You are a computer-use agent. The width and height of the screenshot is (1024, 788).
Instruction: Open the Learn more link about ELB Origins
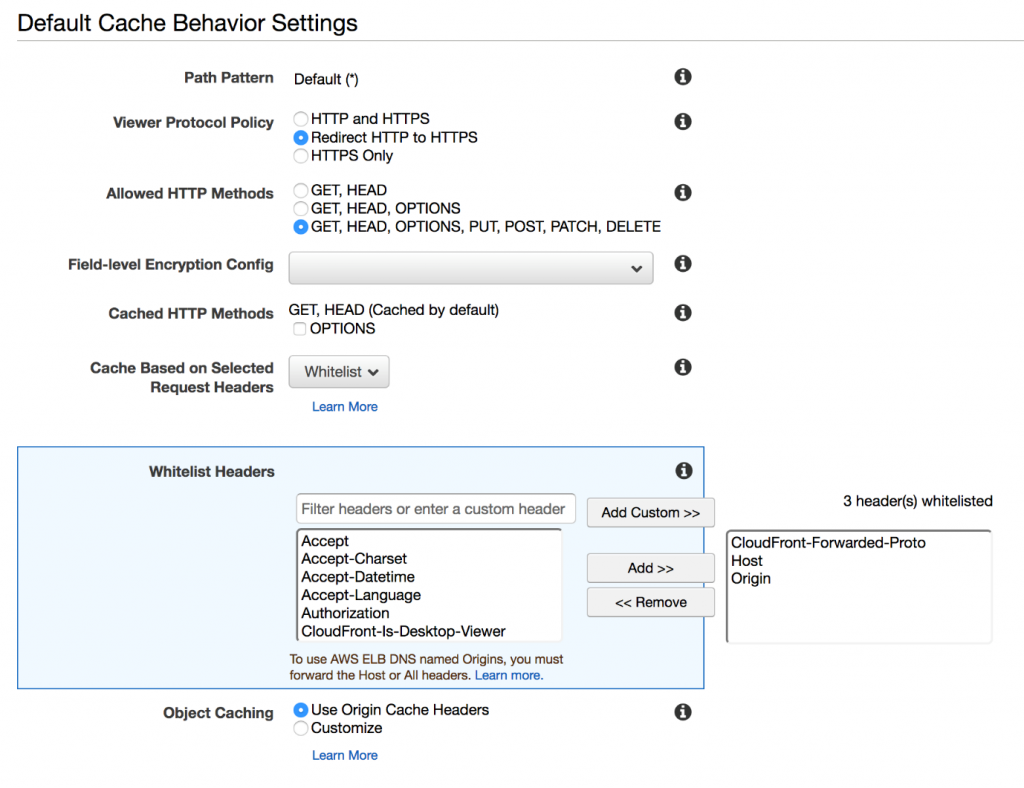[x=509, y=676]
